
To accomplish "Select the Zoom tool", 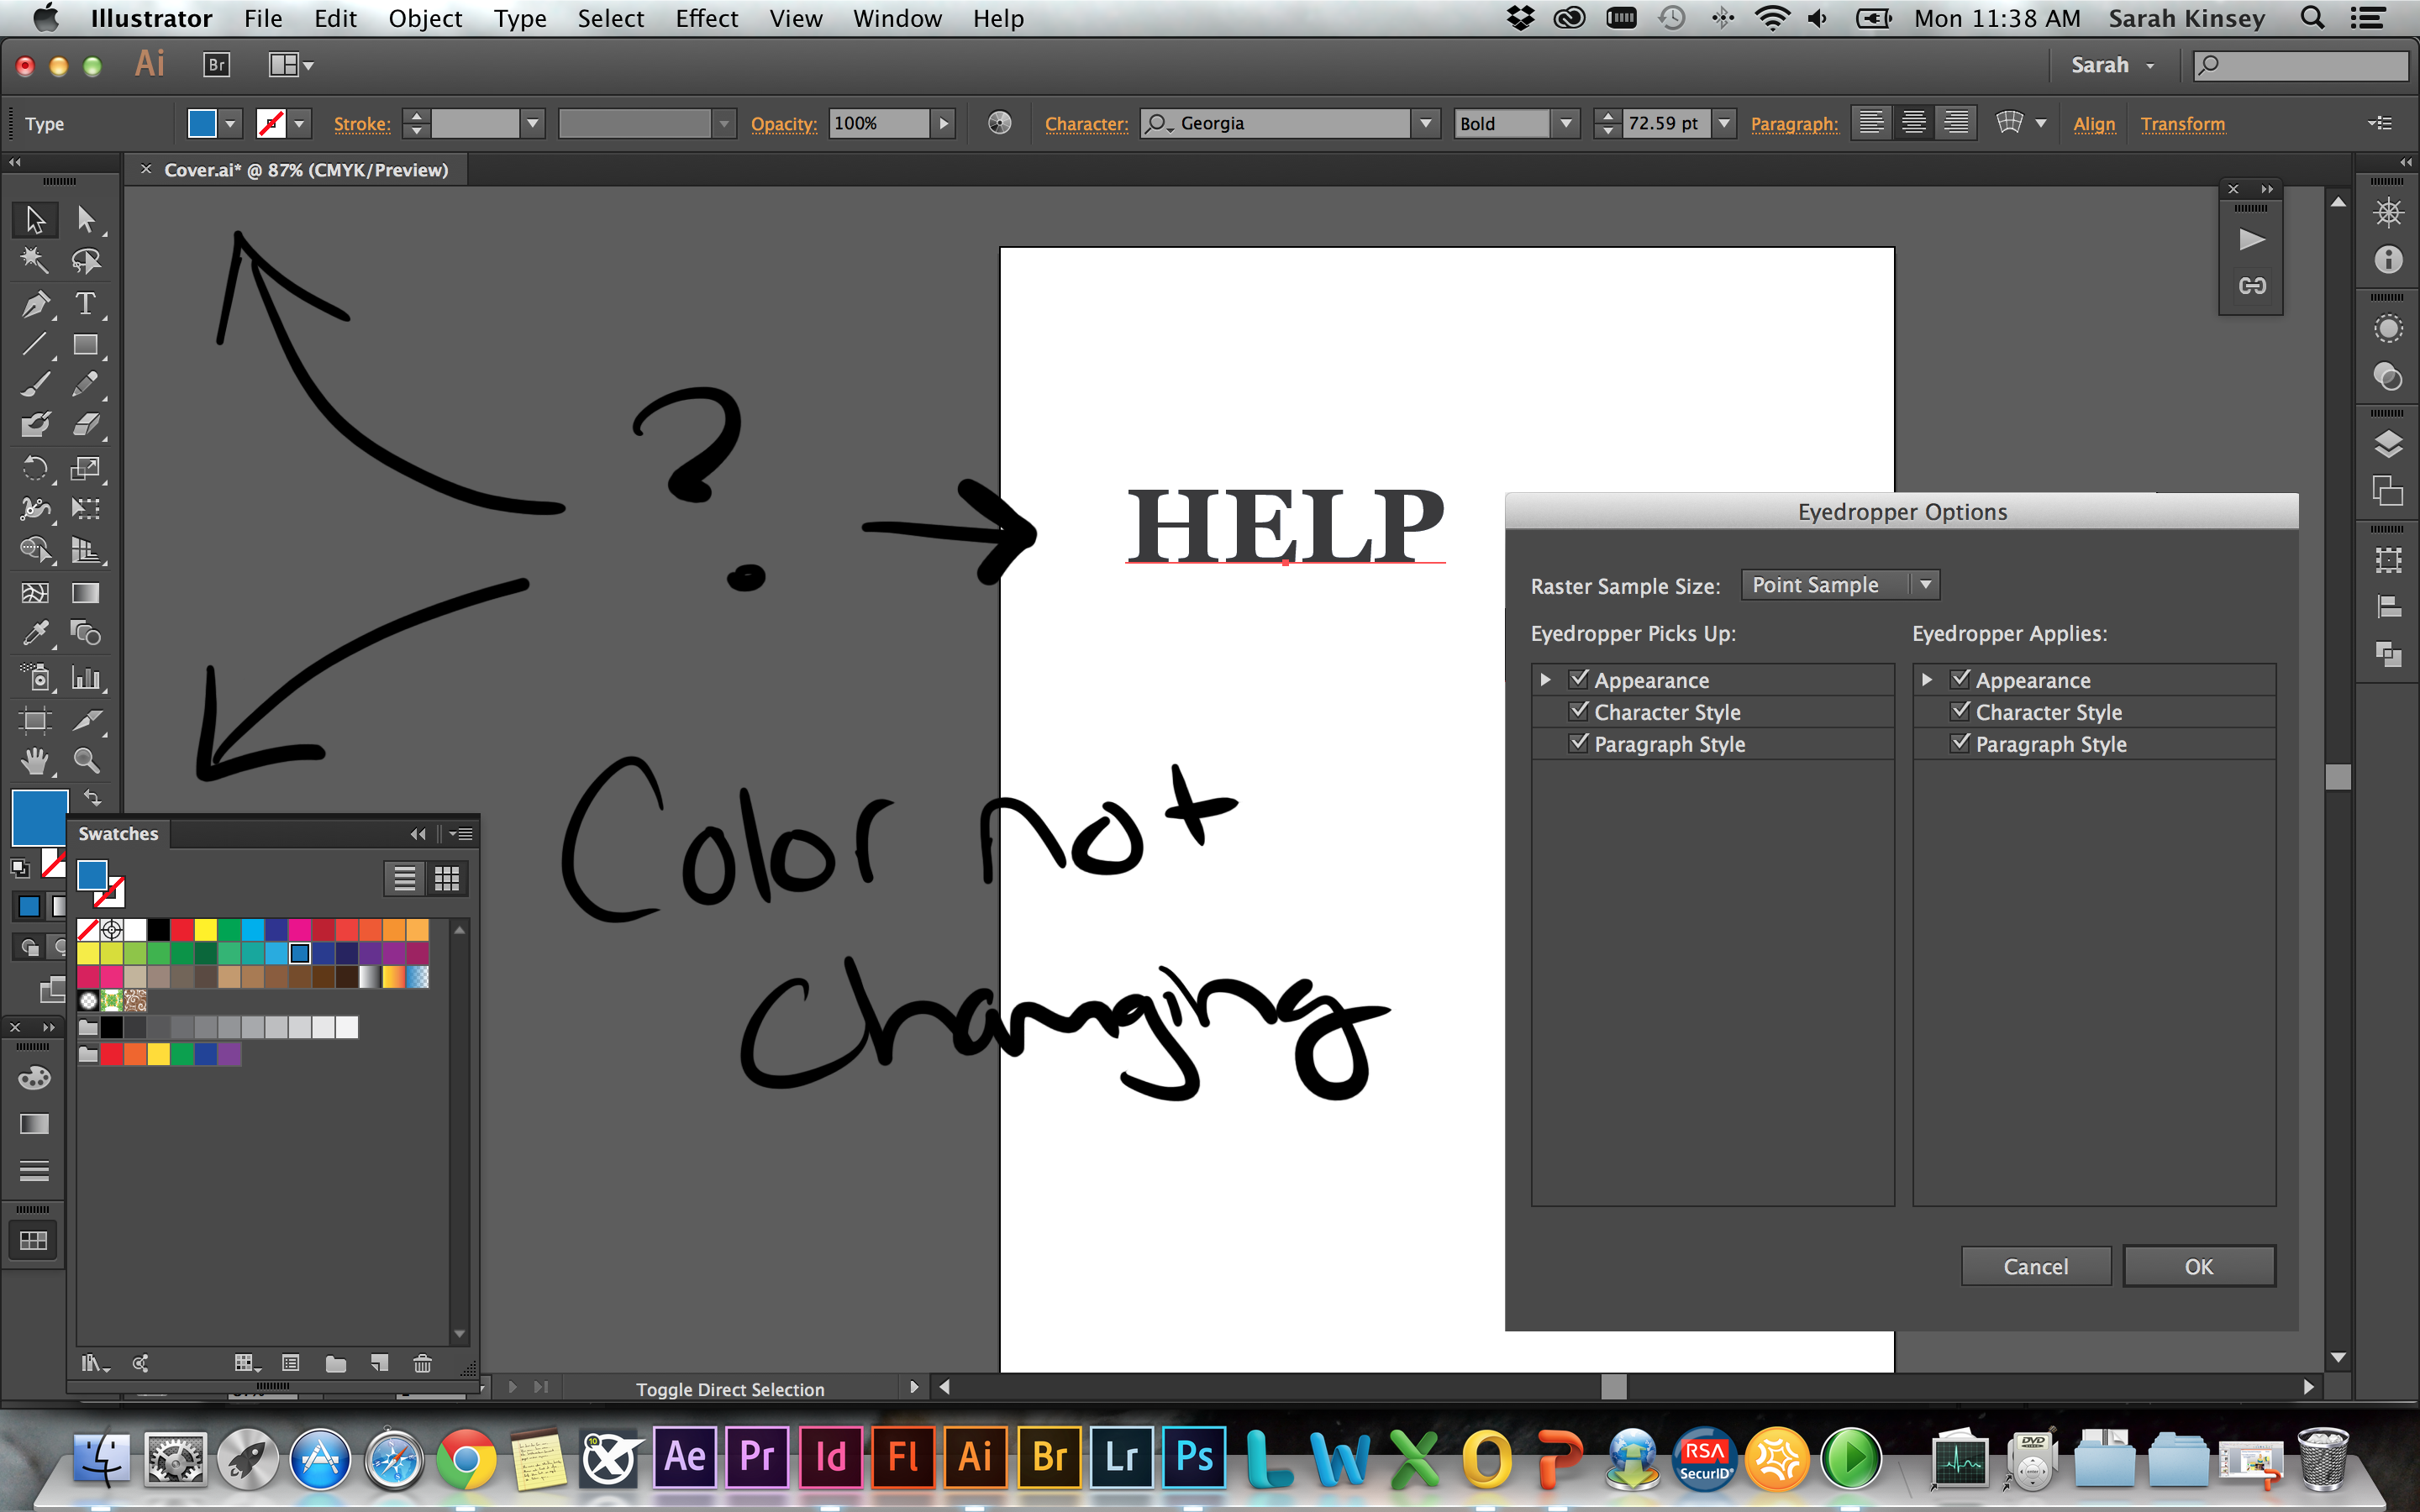I will [82, 761].
